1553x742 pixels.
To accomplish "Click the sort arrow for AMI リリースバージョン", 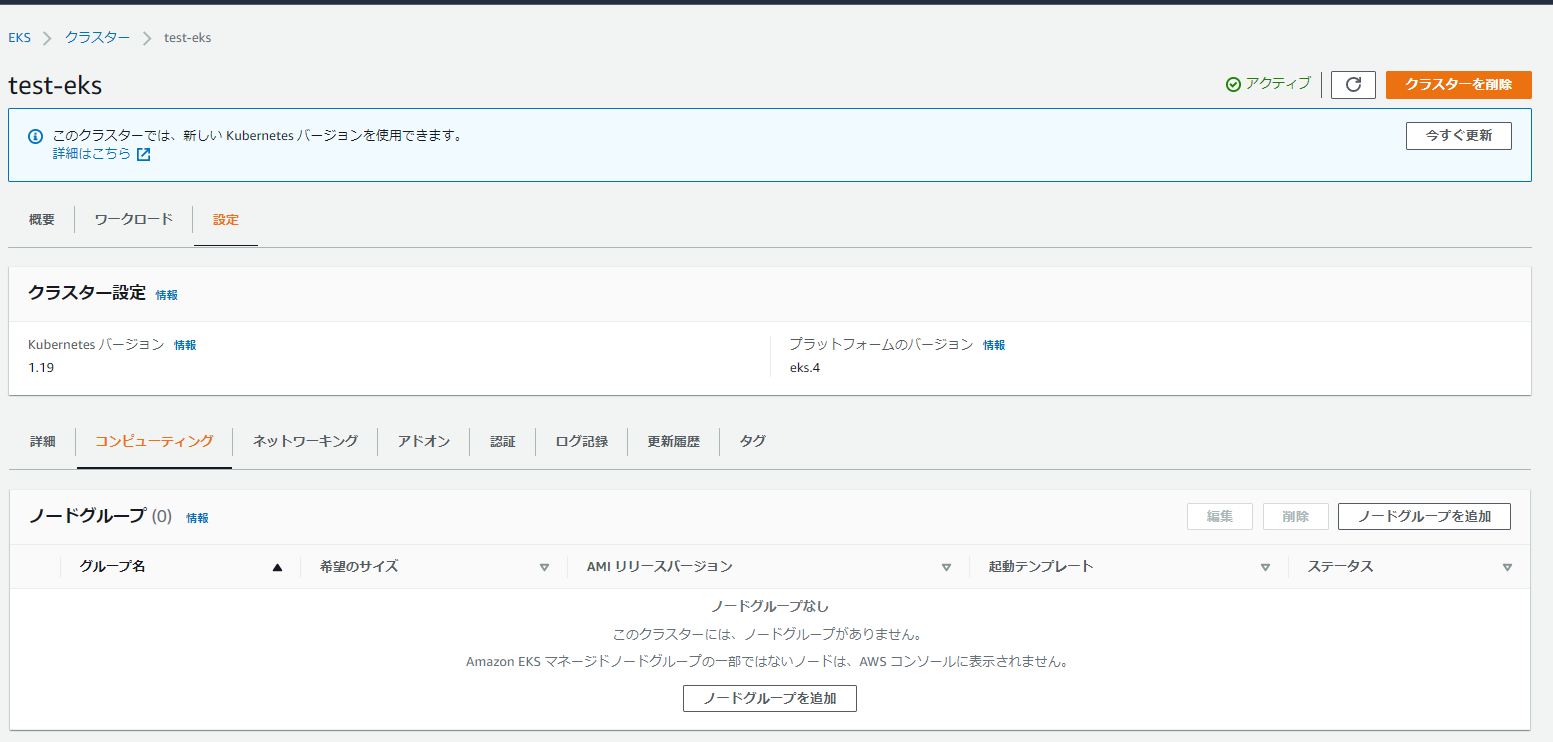I will [x=946, y=567].
